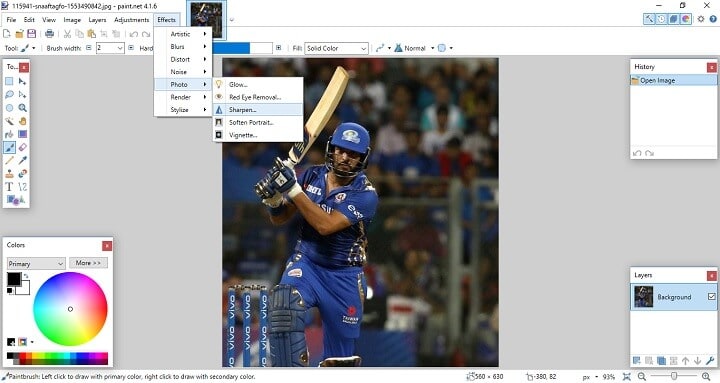
Task: Click the Paste clipboard icon
Action: 92,34
